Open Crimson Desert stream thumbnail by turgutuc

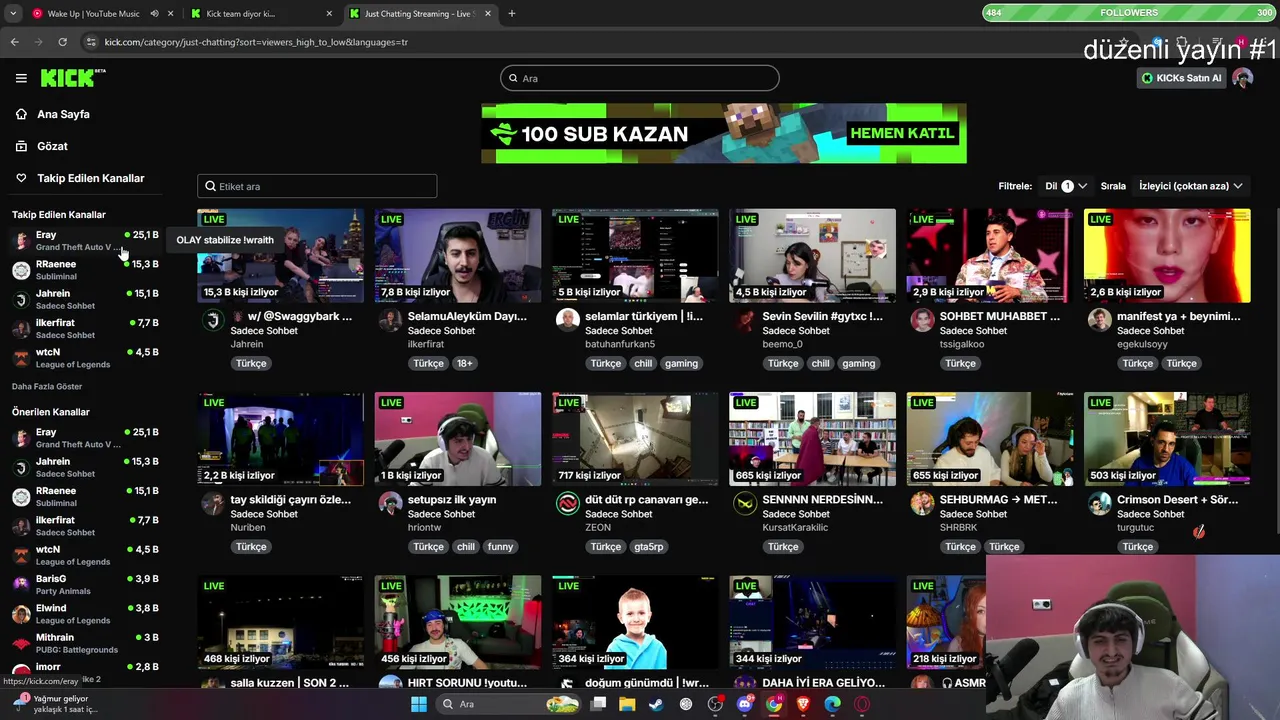pyautogui.click(x=1167, y=438)
